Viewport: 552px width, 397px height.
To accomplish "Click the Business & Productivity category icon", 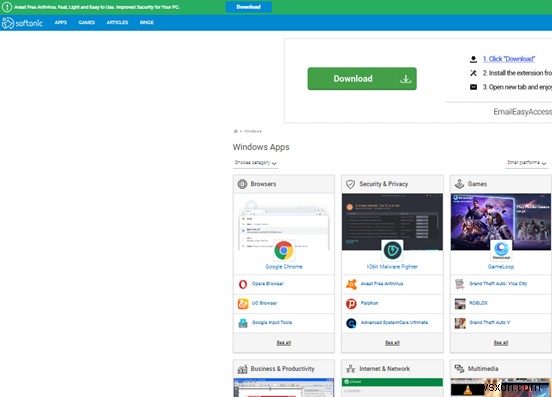I will pyautogui.click(x=242, y=369).
